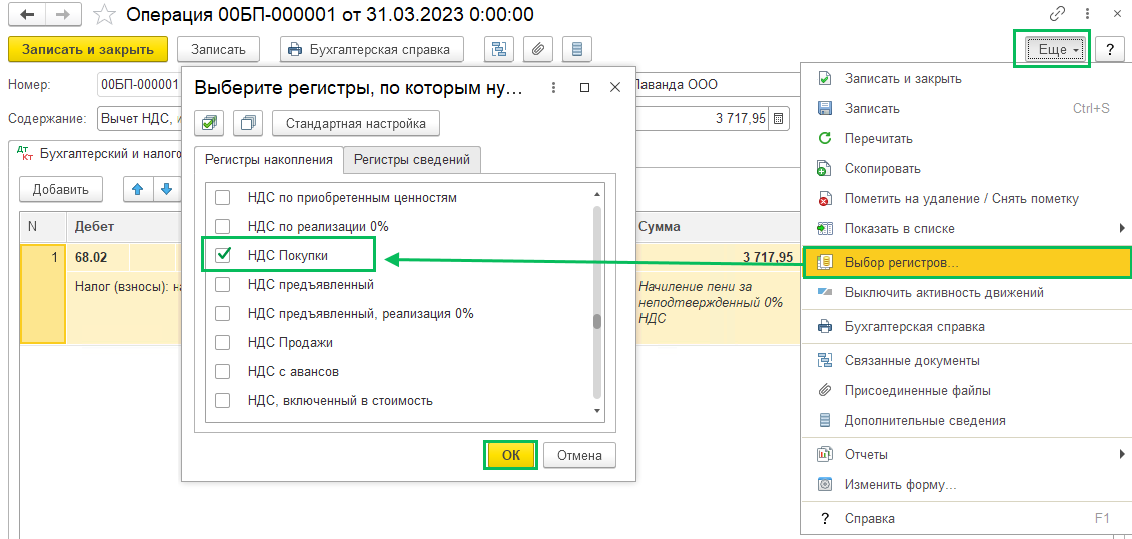Open calculator in the sum field
Screen dimensions: 1132x539
coord(779,119)
